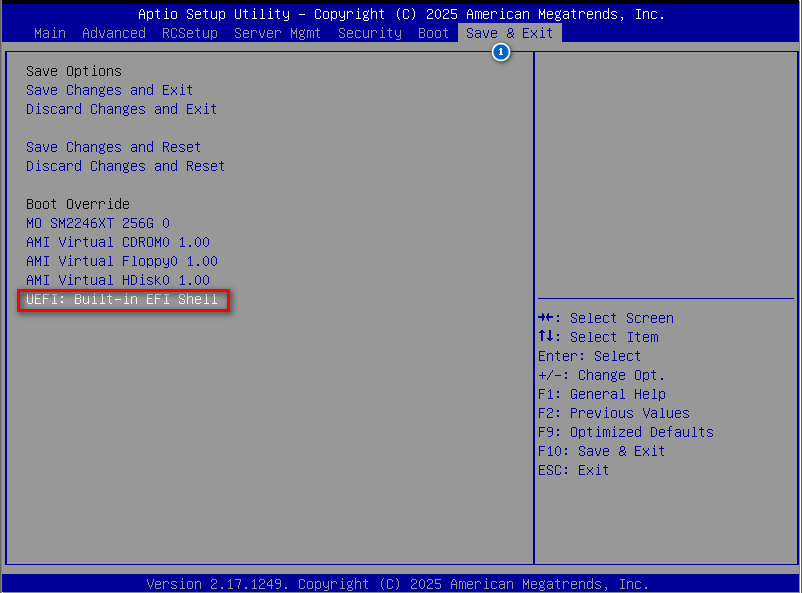Click the Save & Exit tab
The width and height of the screenshot is (802, 593).
click(510, 33)
